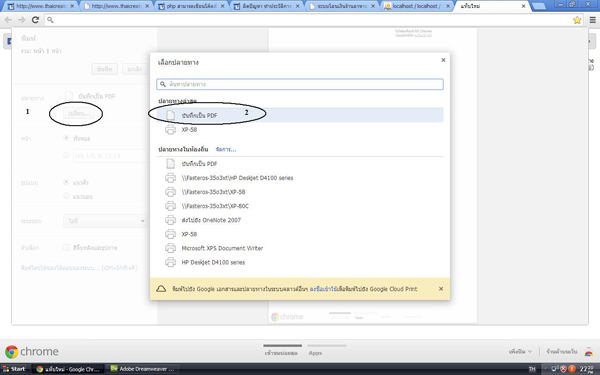The height and width of the screenshot is (375, 600).
Task: Click the orange shield tray icon
Action: (x=571, y=369)
